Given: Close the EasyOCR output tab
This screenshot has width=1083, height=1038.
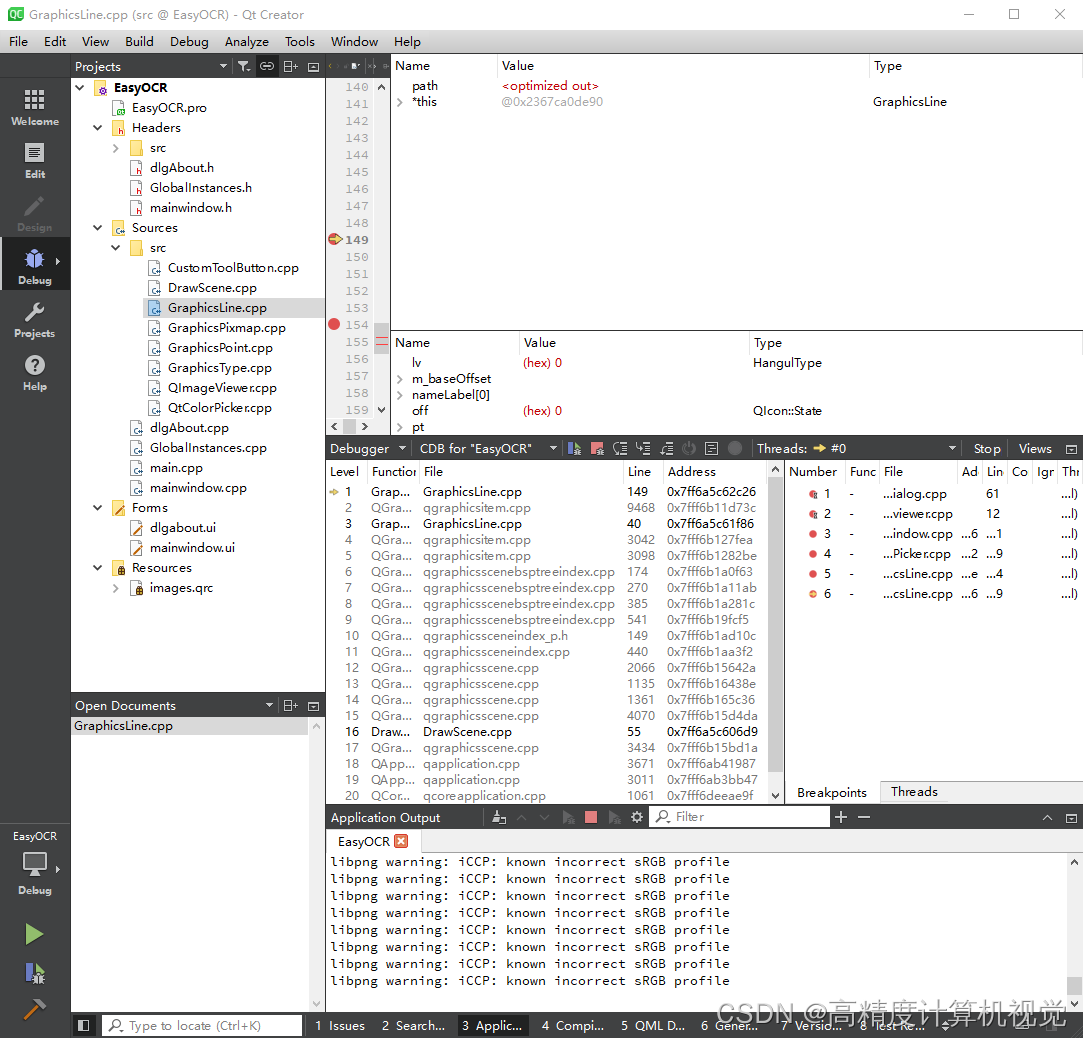Looking at the screenshot, I should [401, 840].
